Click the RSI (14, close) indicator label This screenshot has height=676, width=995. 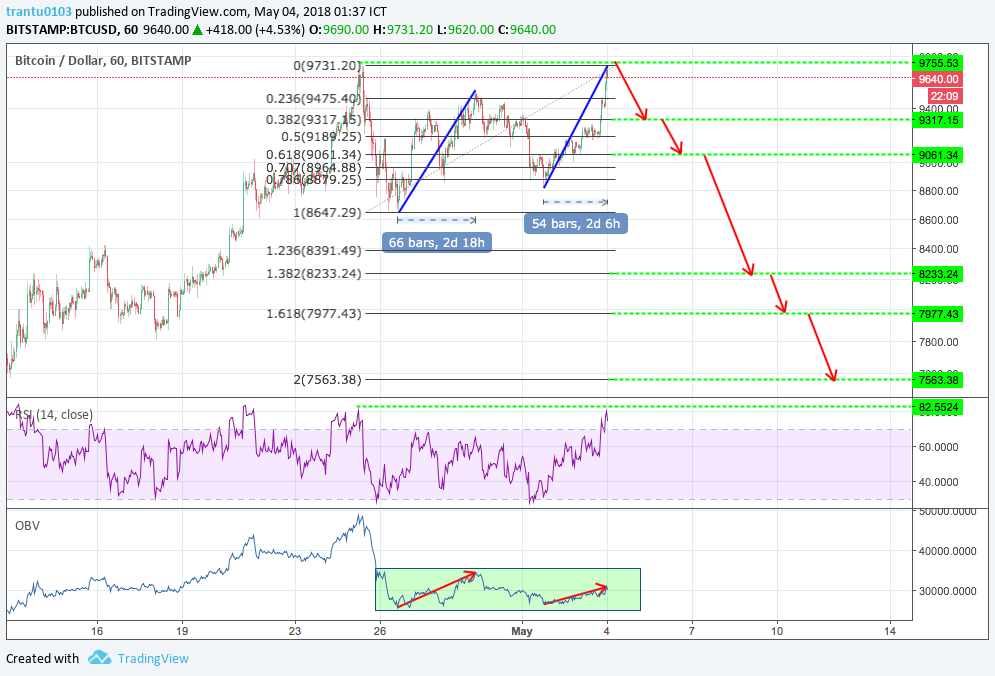[x=54, y=414]
